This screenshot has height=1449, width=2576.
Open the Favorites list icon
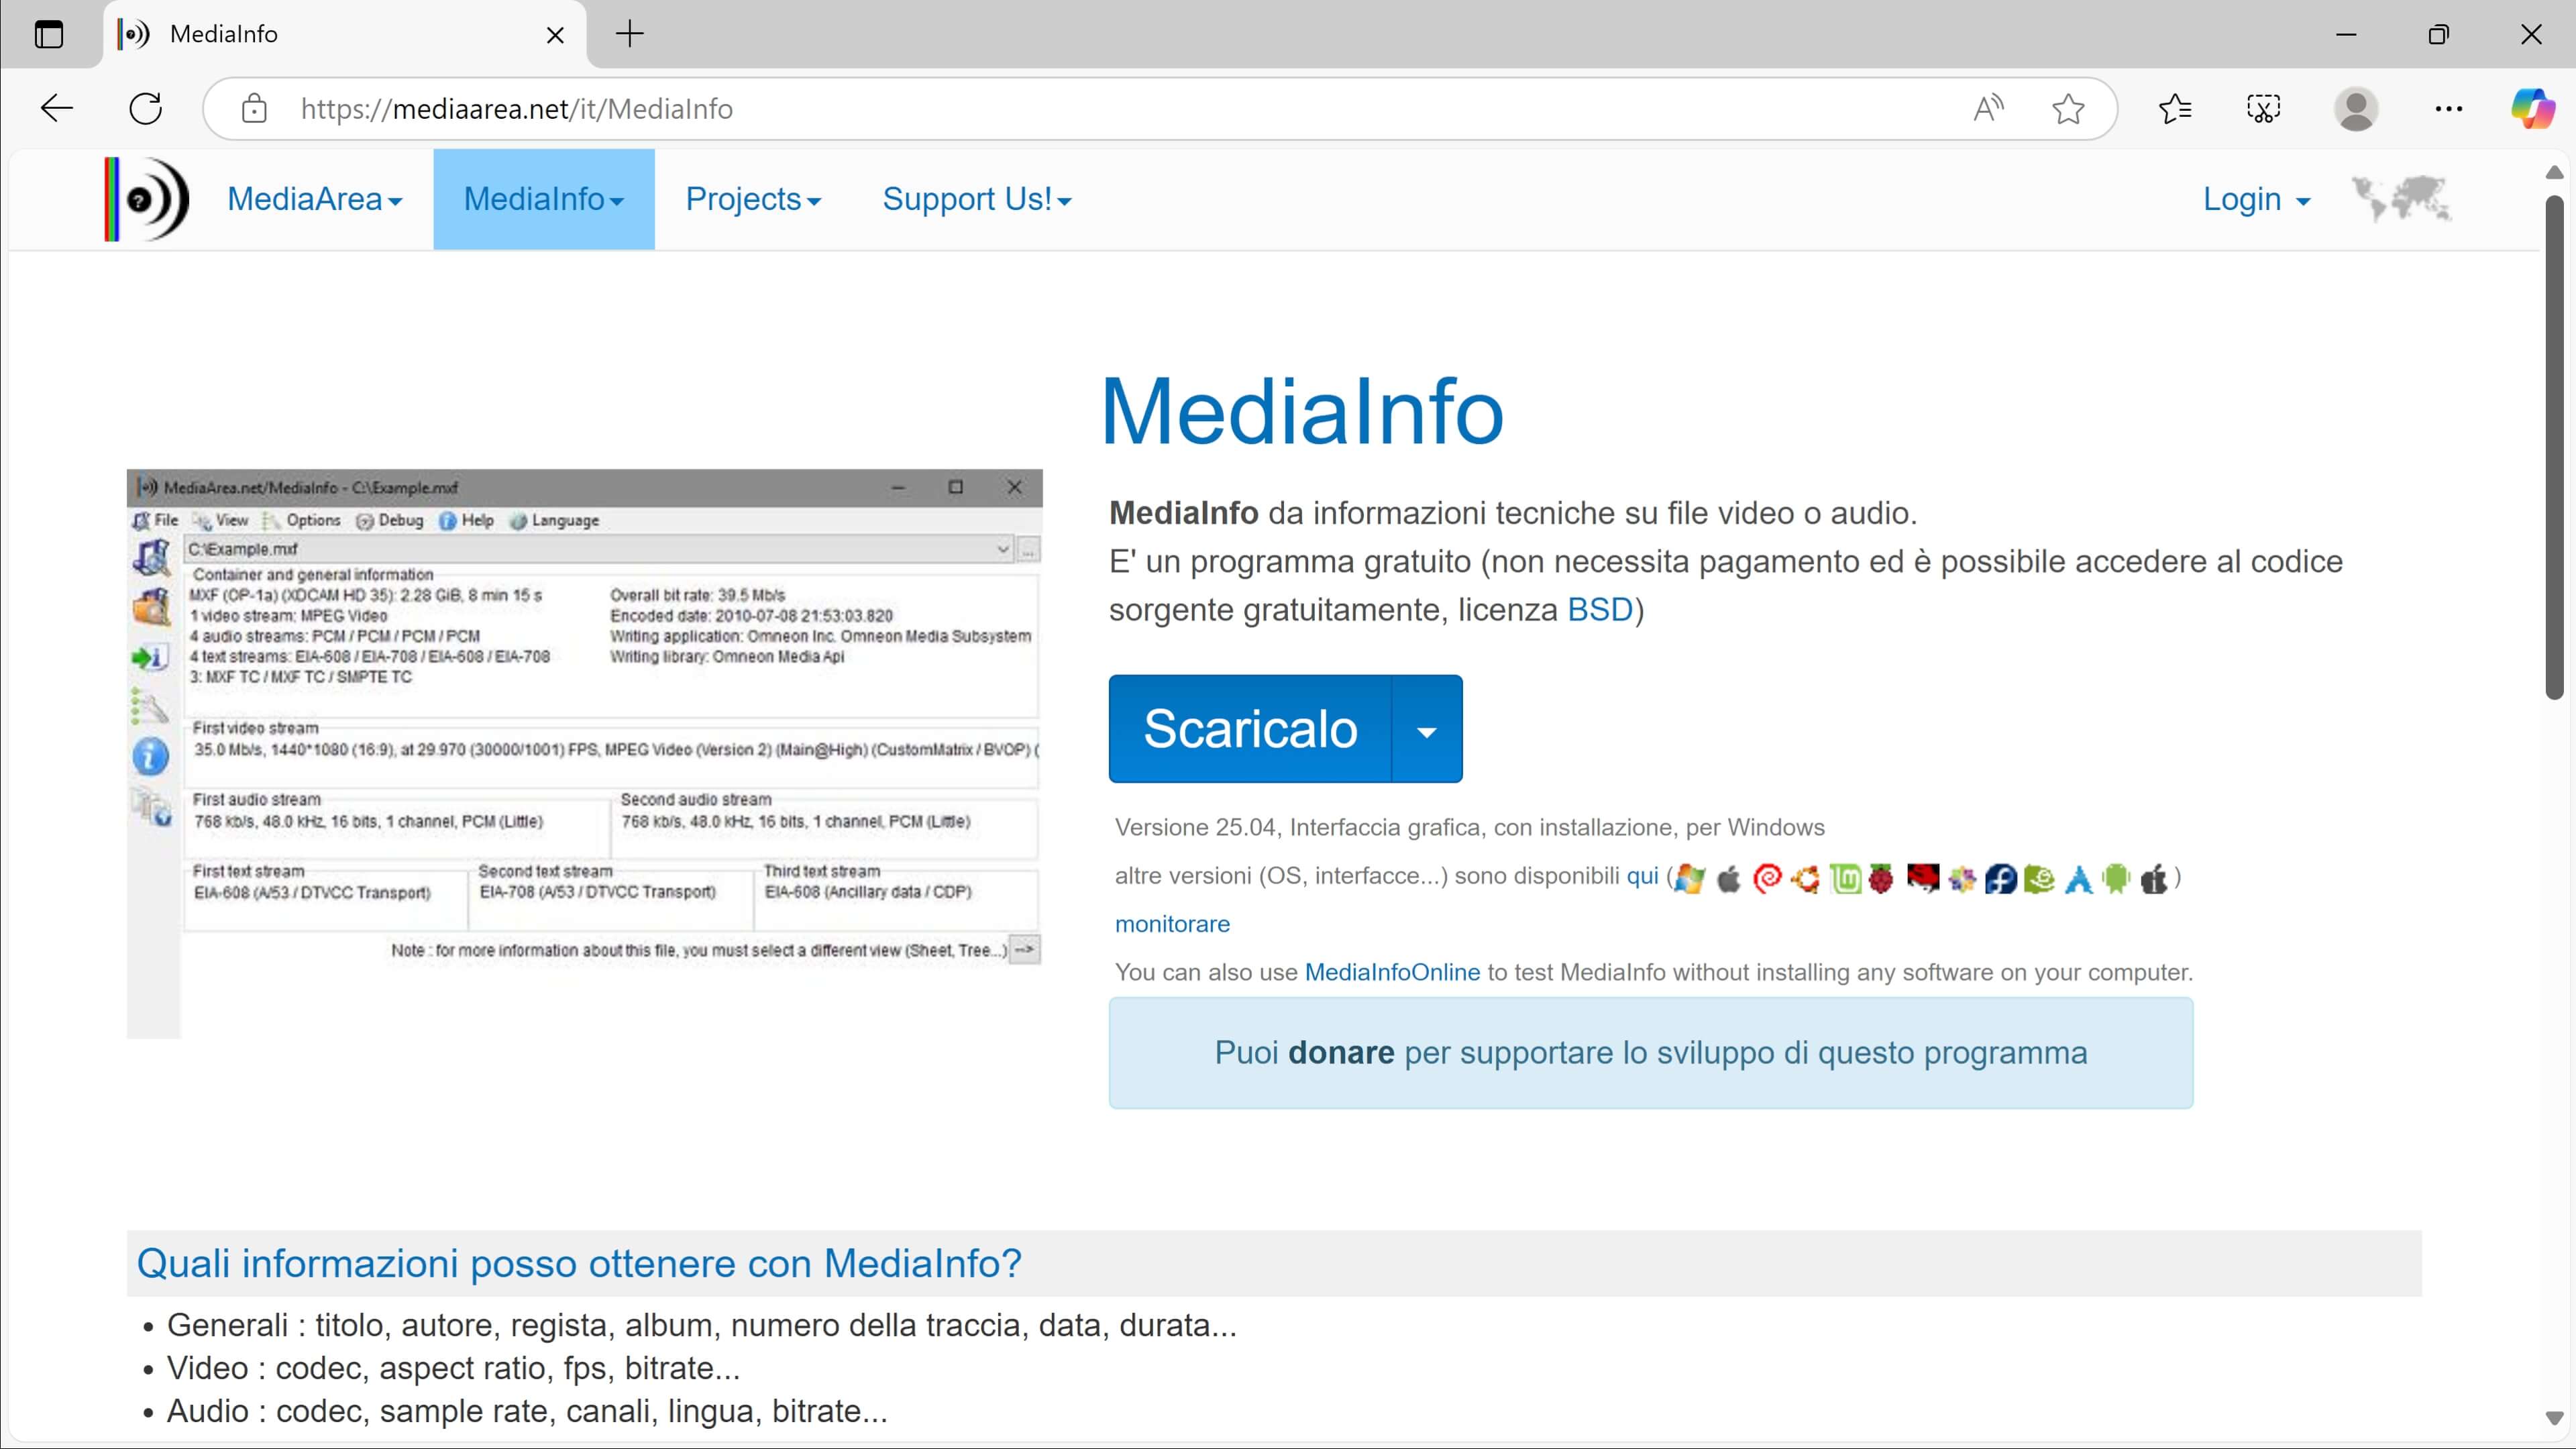(x=2175, y=108)
